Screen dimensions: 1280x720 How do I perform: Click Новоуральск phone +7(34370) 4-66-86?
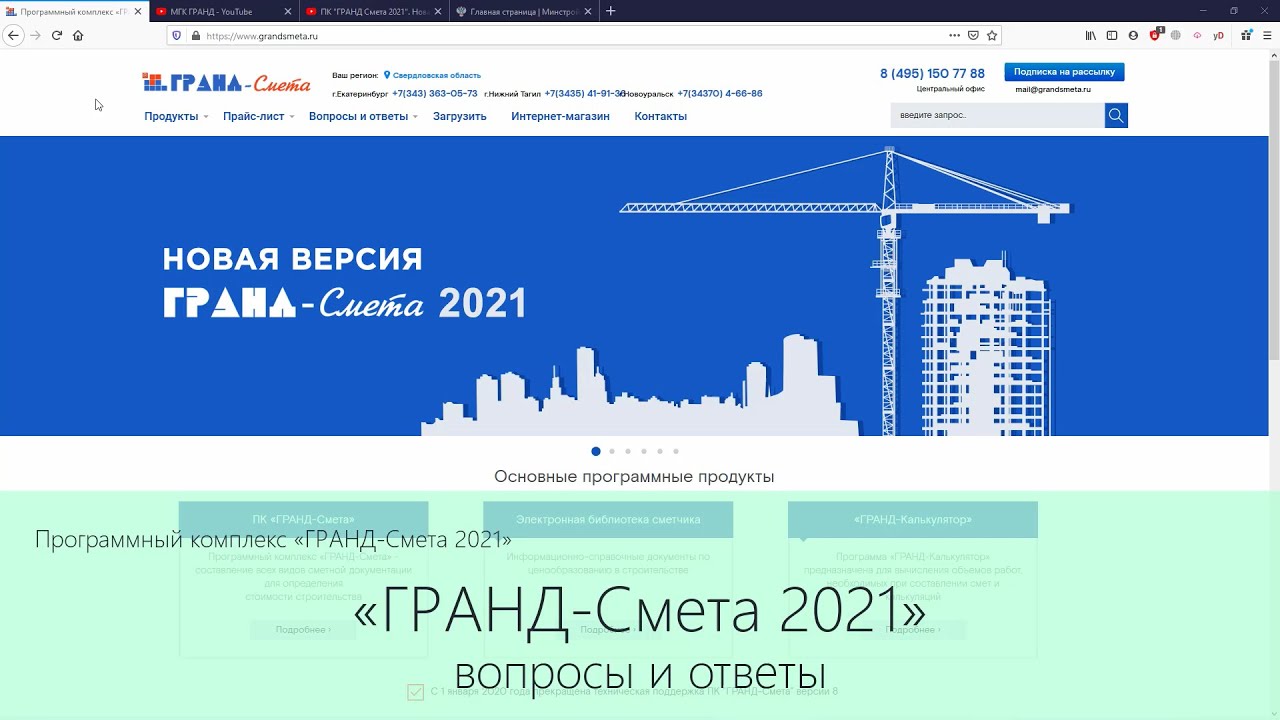(720, 93)
